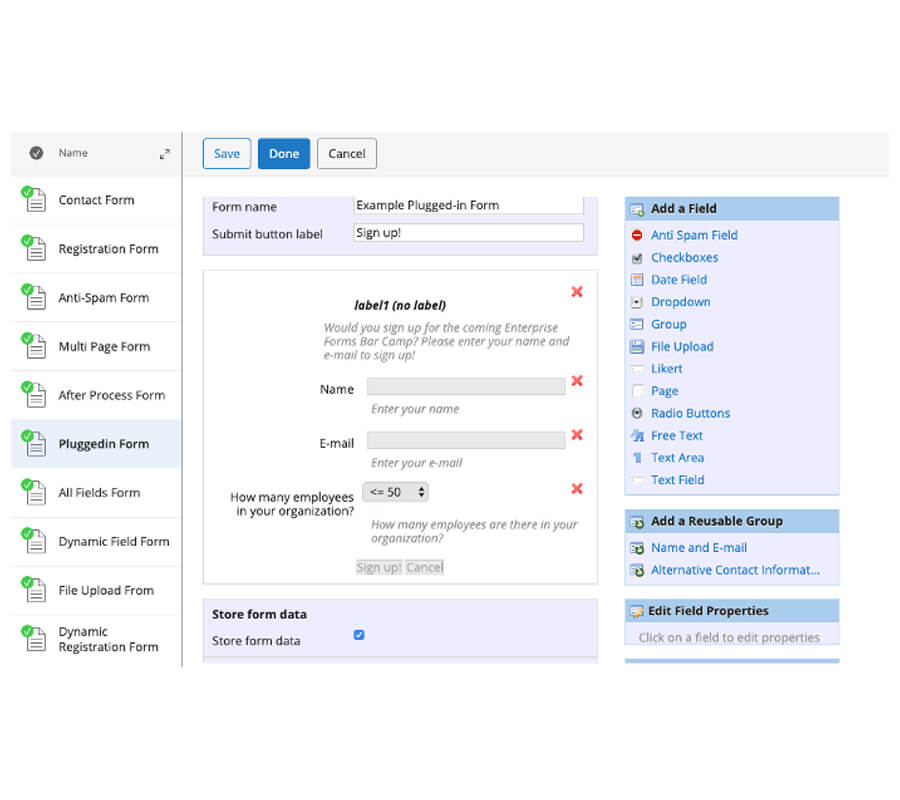Image resolution: width=900 pixels, height=800 pixels.
Task: Click the Cancel button in toolbar
Action: coord(347,153)
